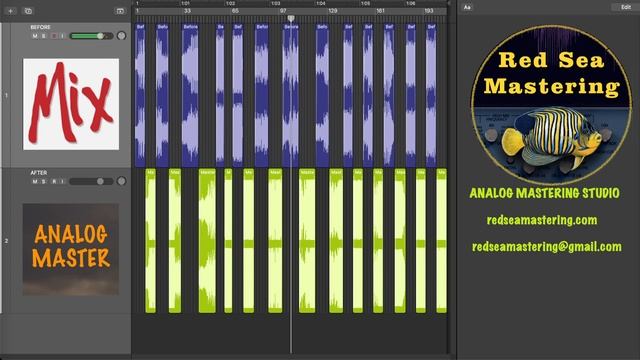Click bar 65 in the ruler
This screenshot has height=360, width=640.
point(235,11)
